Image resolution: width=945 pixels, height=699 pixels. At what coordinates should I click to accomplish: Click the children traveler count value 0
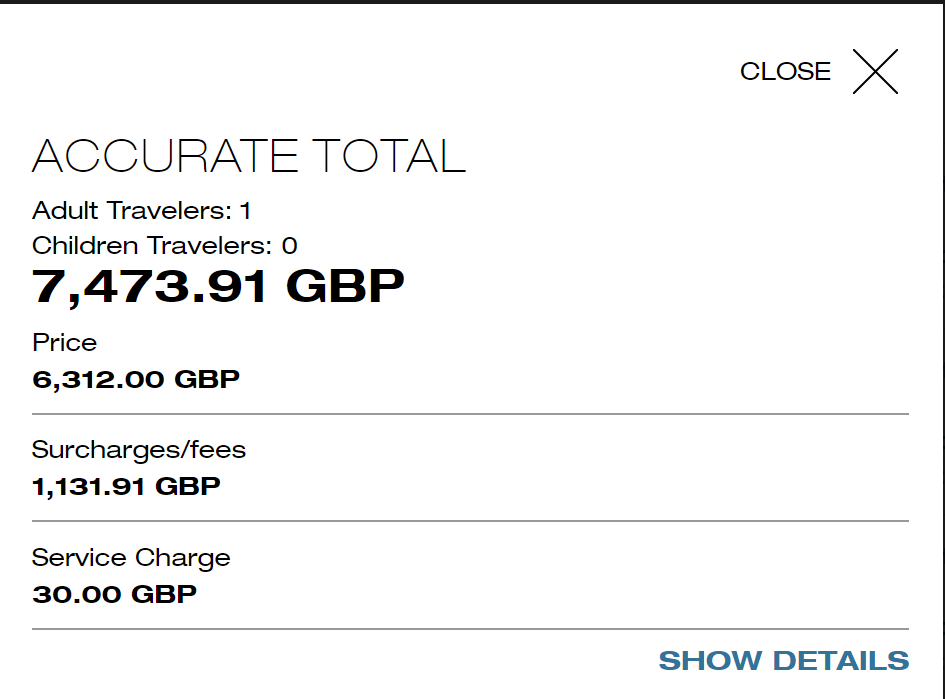(289, 246)
